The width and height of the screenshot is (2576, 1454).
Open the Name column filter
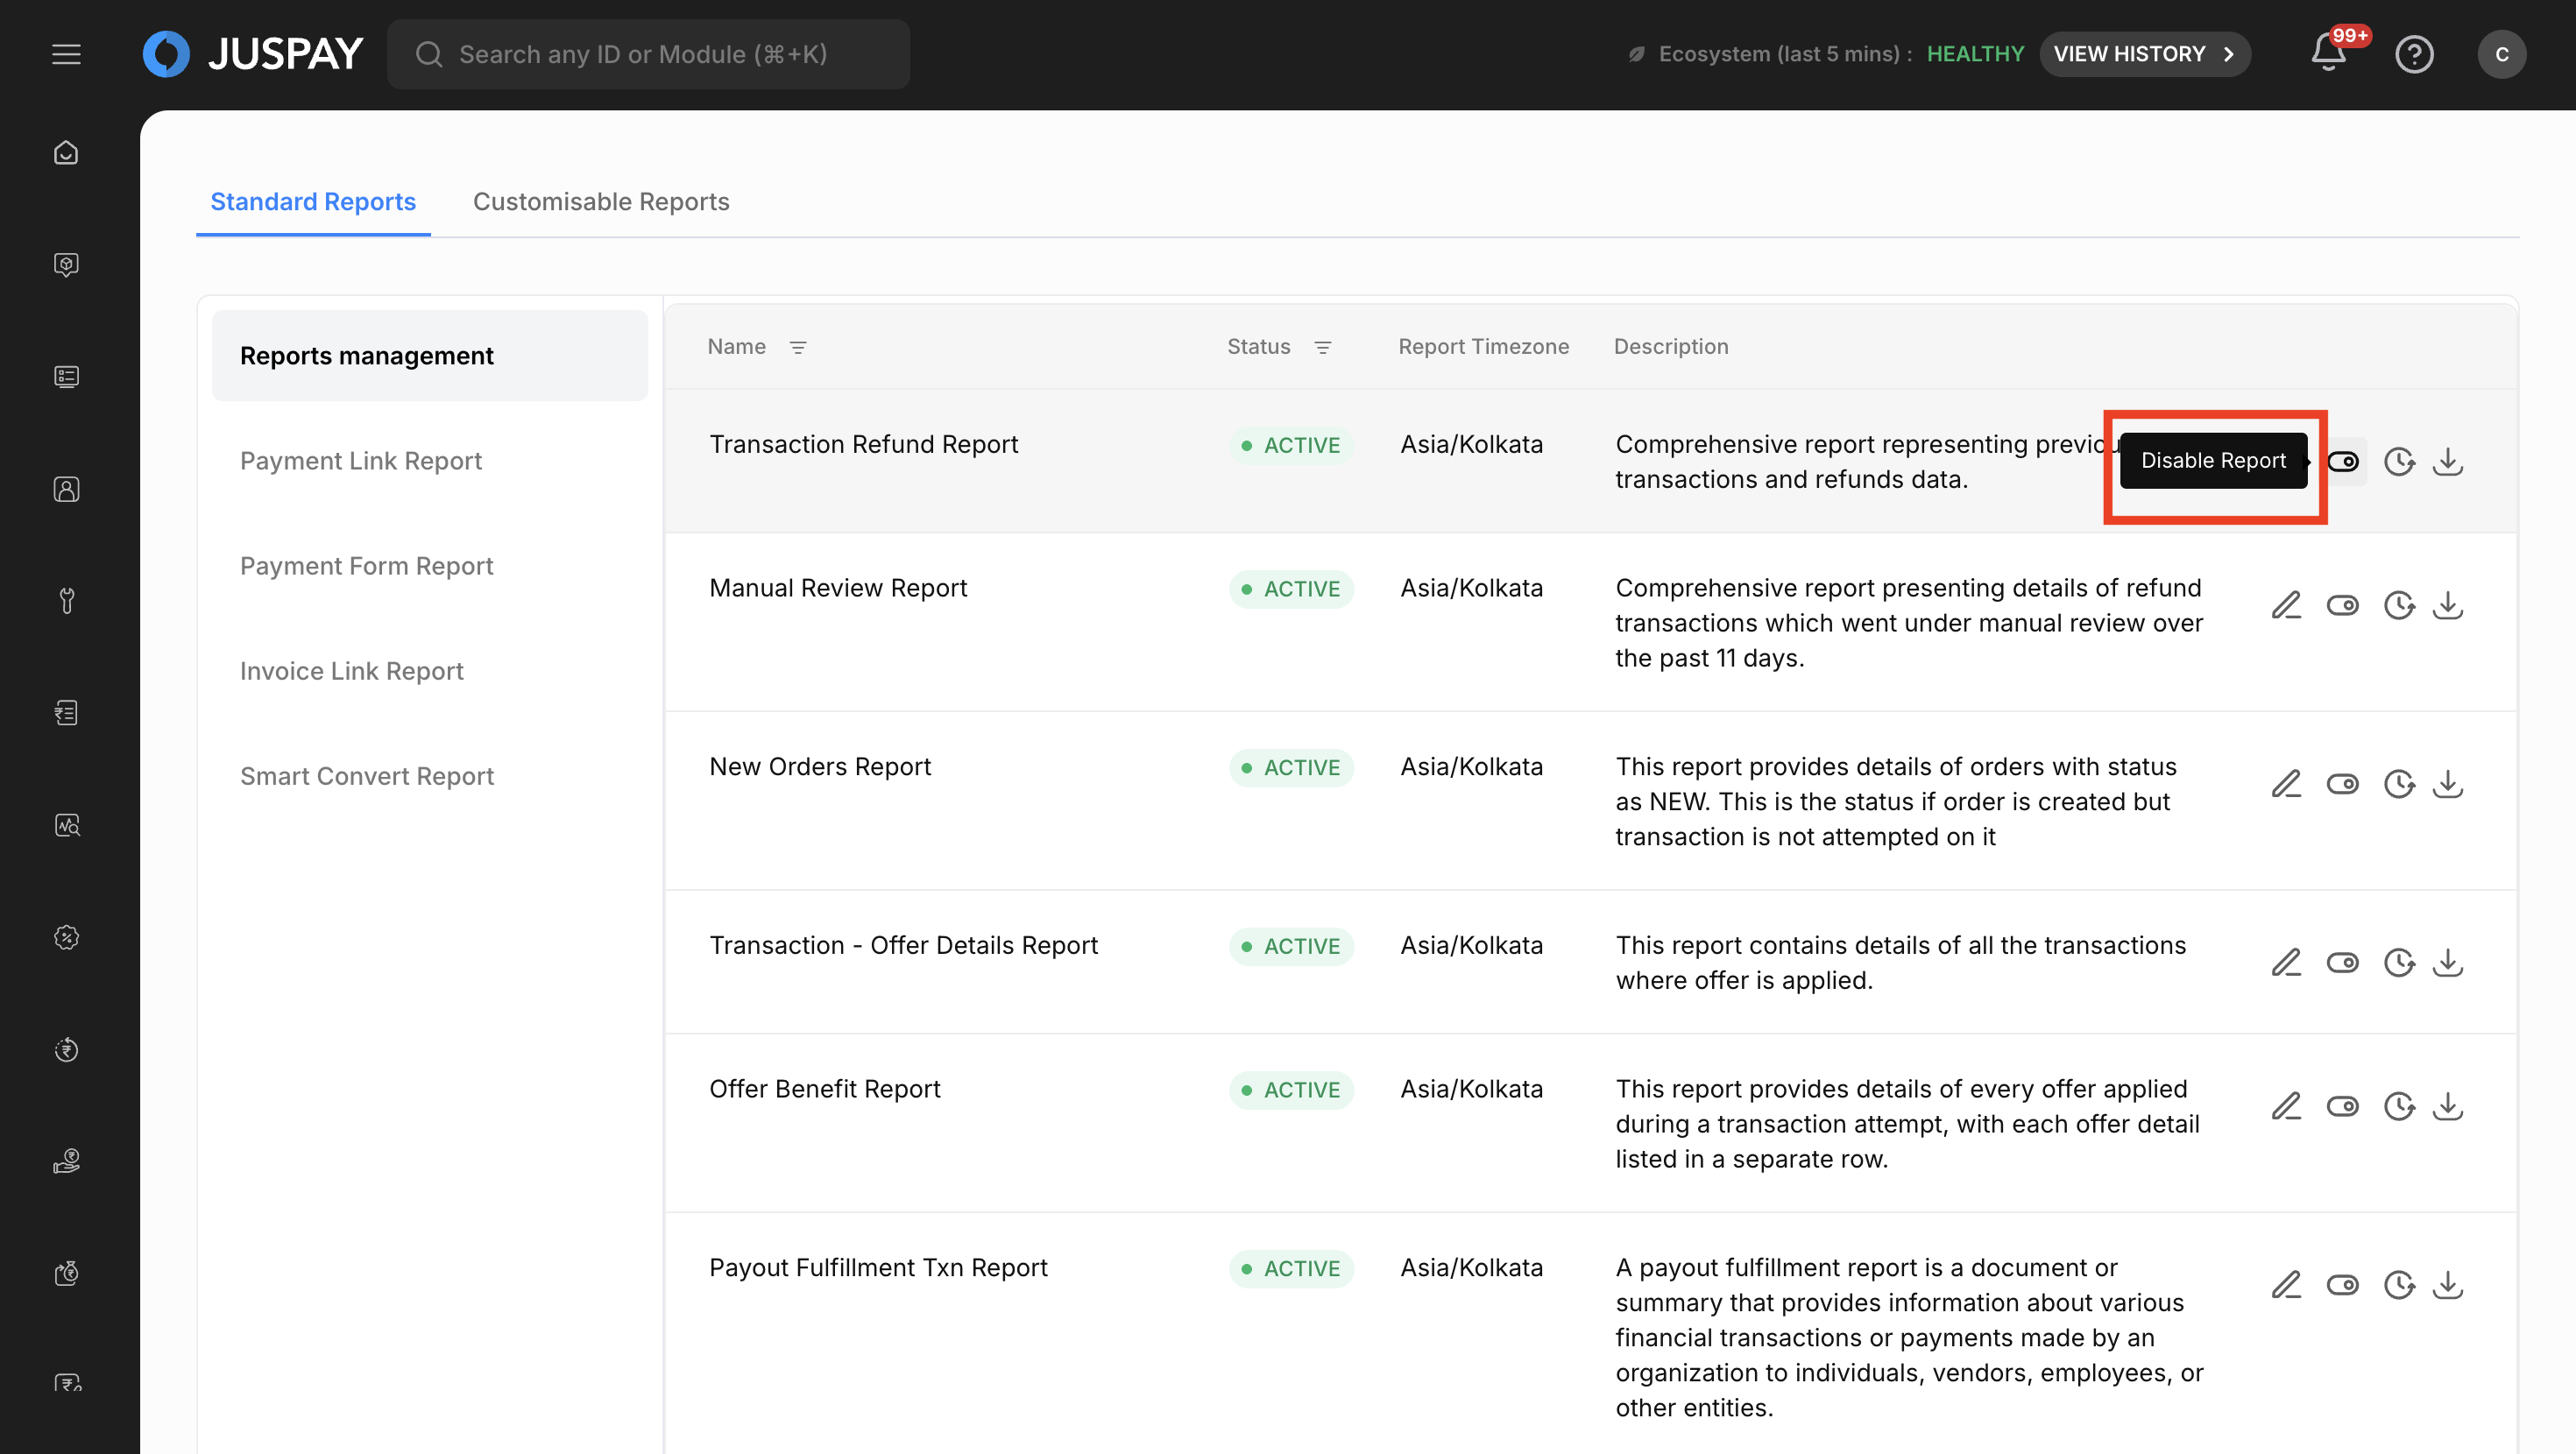[x=798, y=347]
